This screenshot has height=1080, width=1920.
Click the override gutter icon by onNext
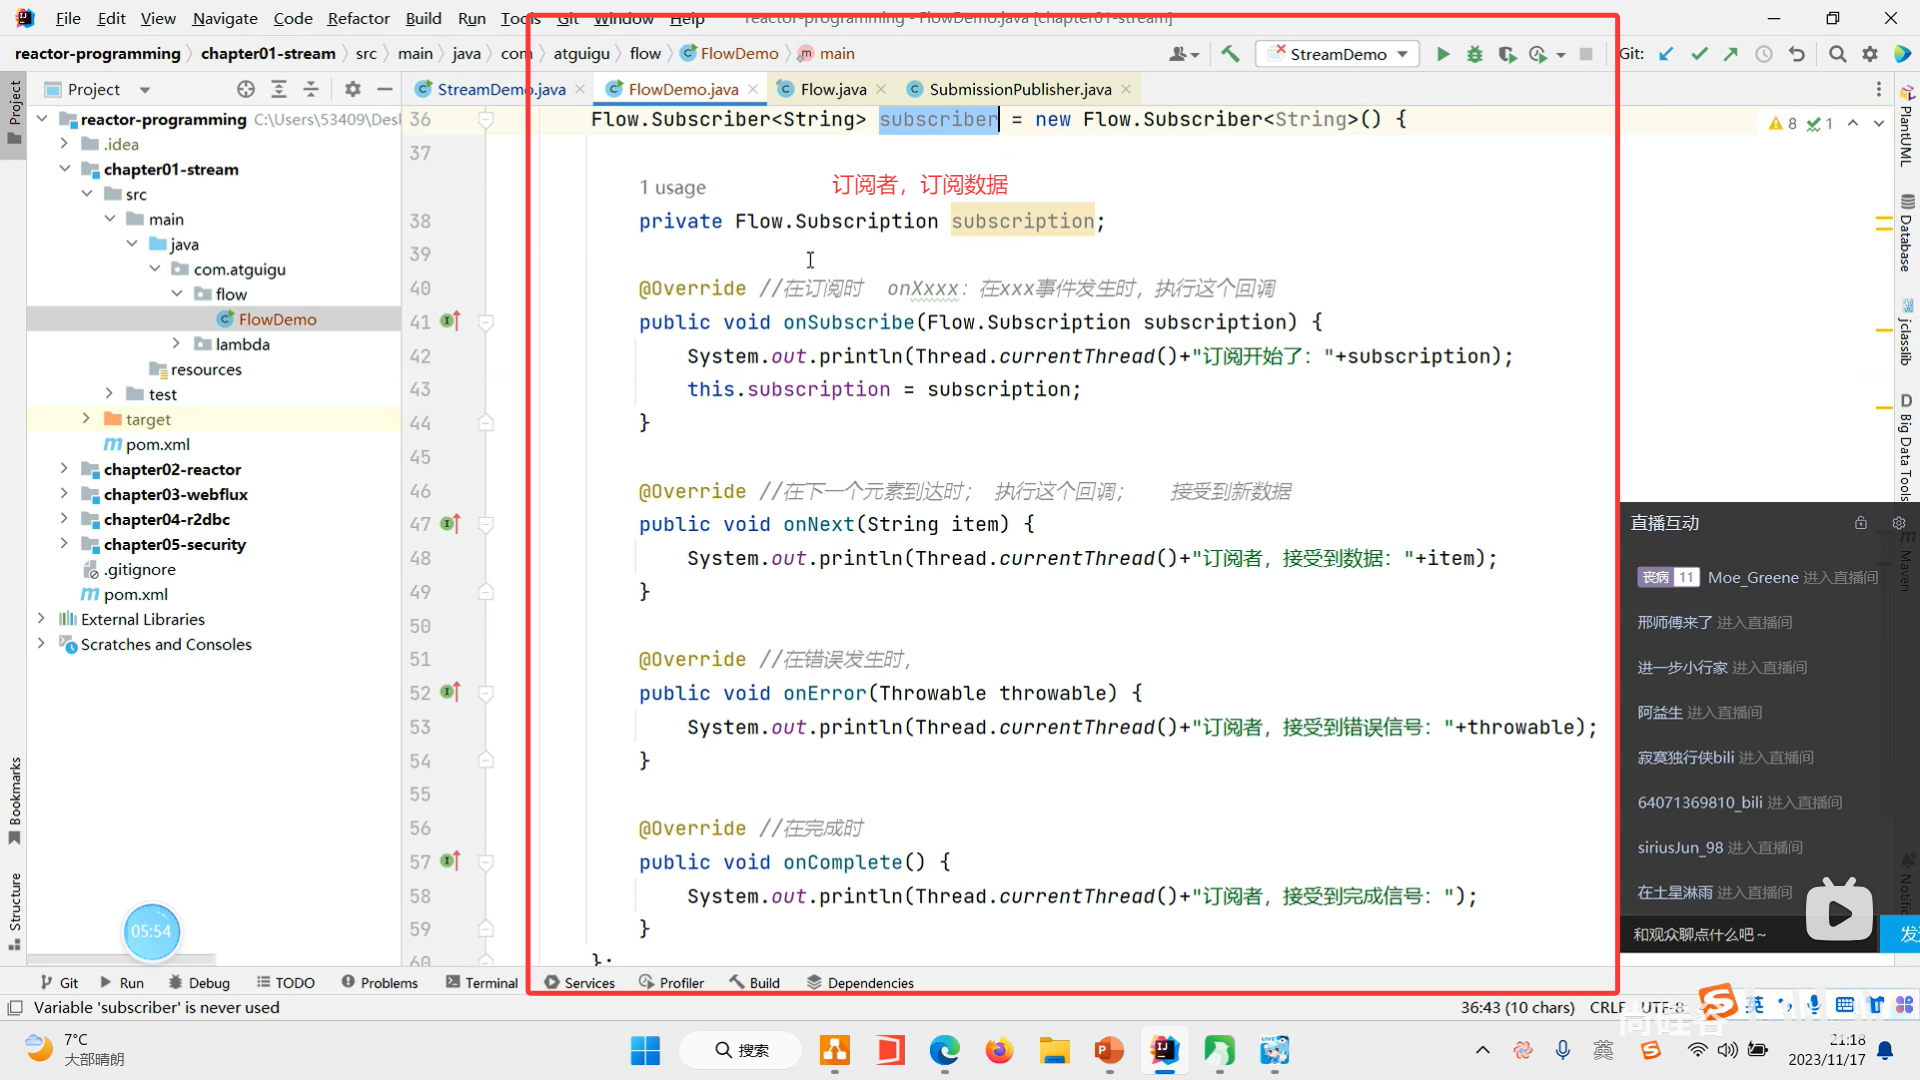pos(450,523)
